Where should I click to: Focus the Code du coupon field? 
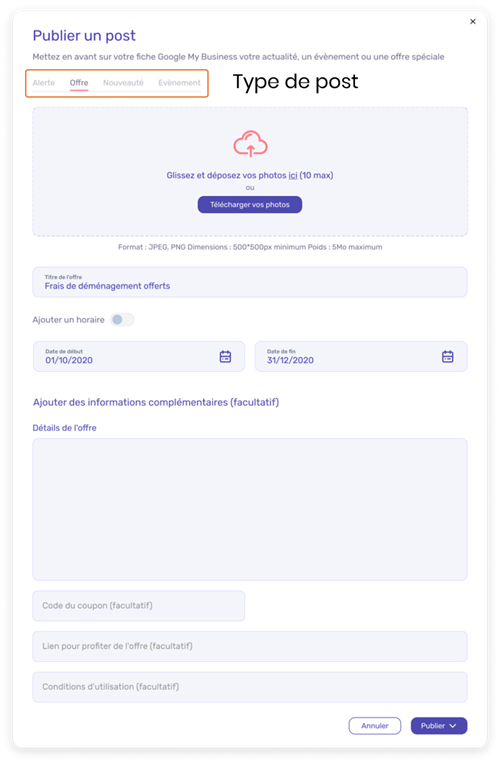click(139, 606)
